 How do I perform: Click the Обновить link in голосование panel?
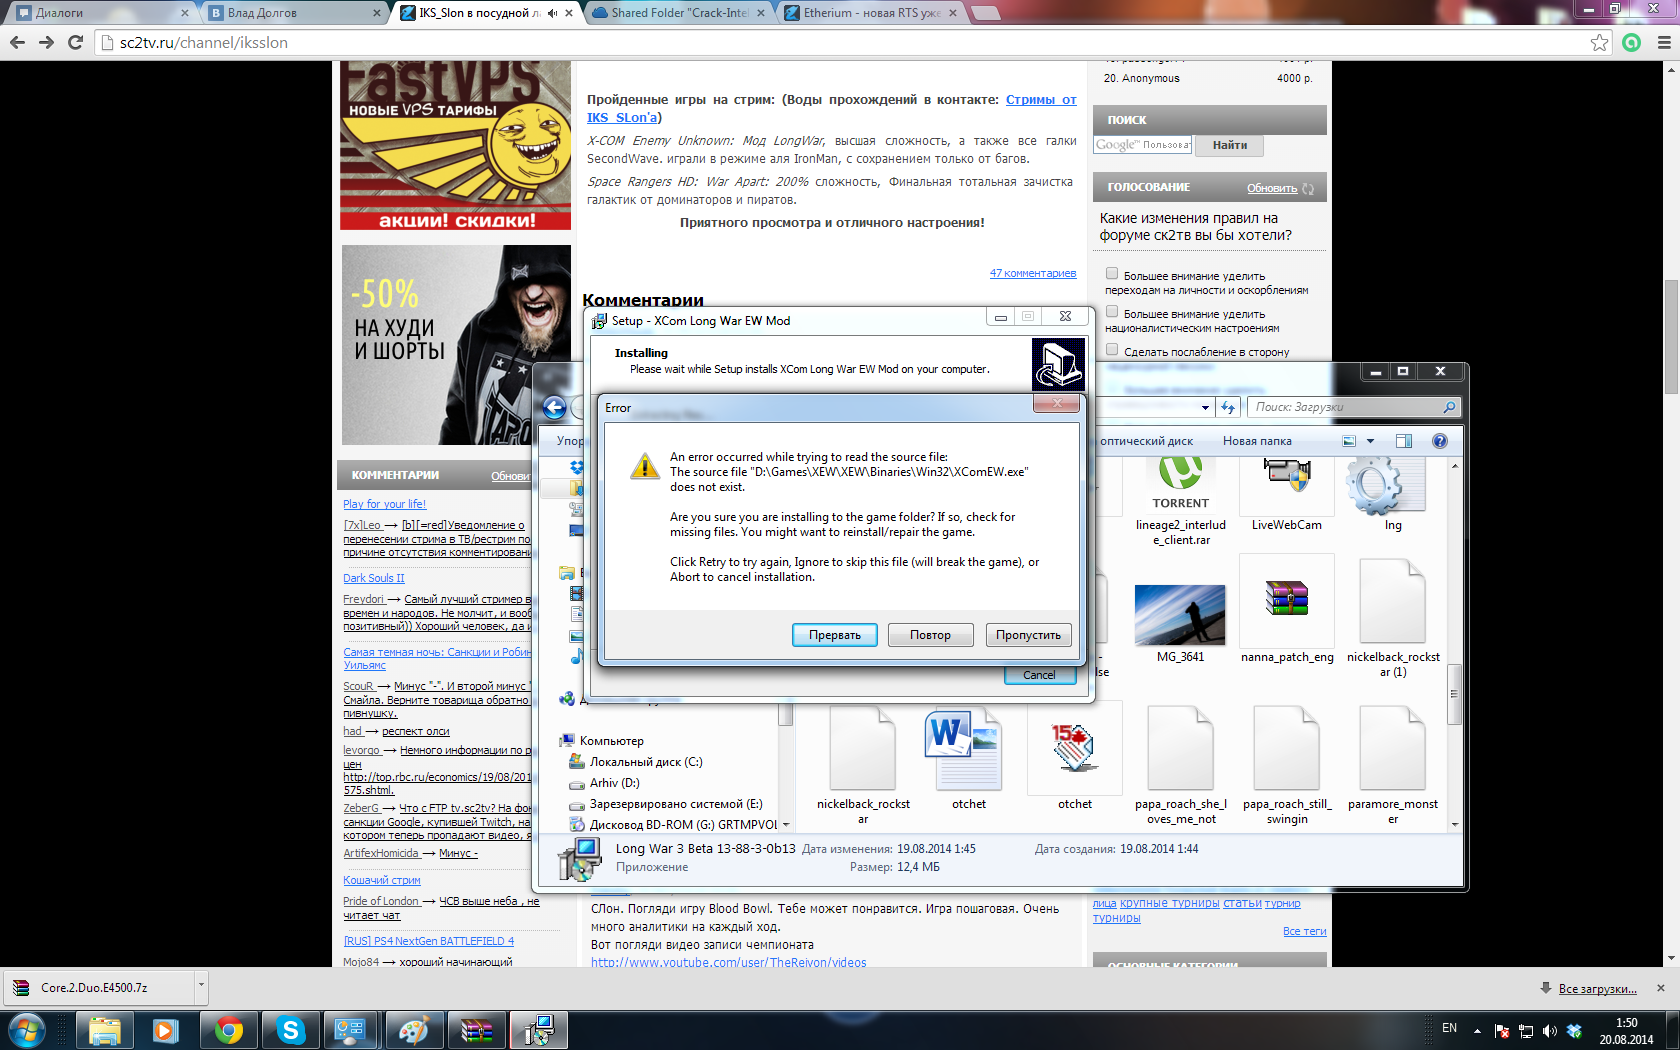point(1272,188)
